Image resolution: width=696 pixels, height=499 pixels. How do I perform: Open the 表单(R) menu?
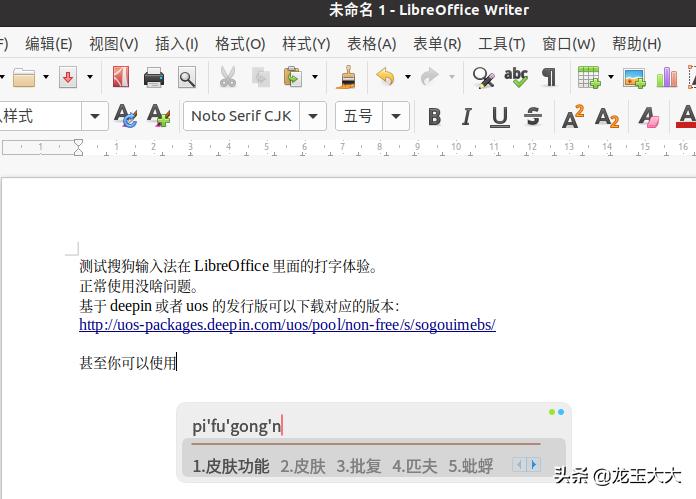click(437, 44)
